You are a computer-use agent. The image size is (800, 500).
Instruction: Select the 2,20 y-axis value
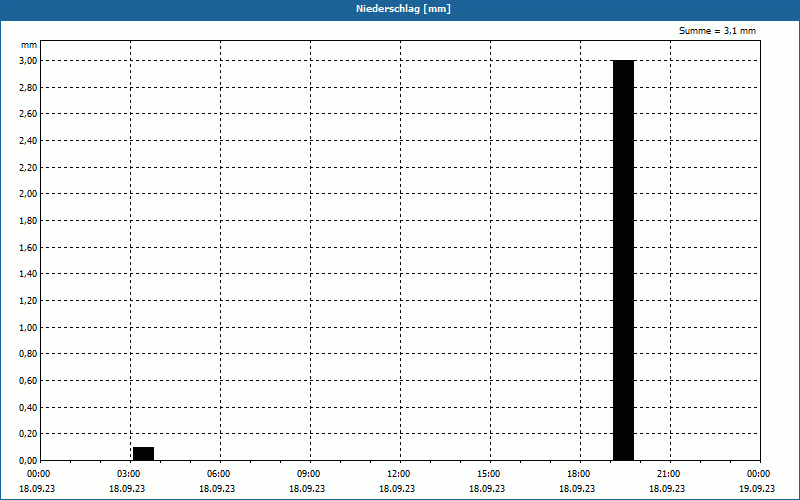pos(28,167)
